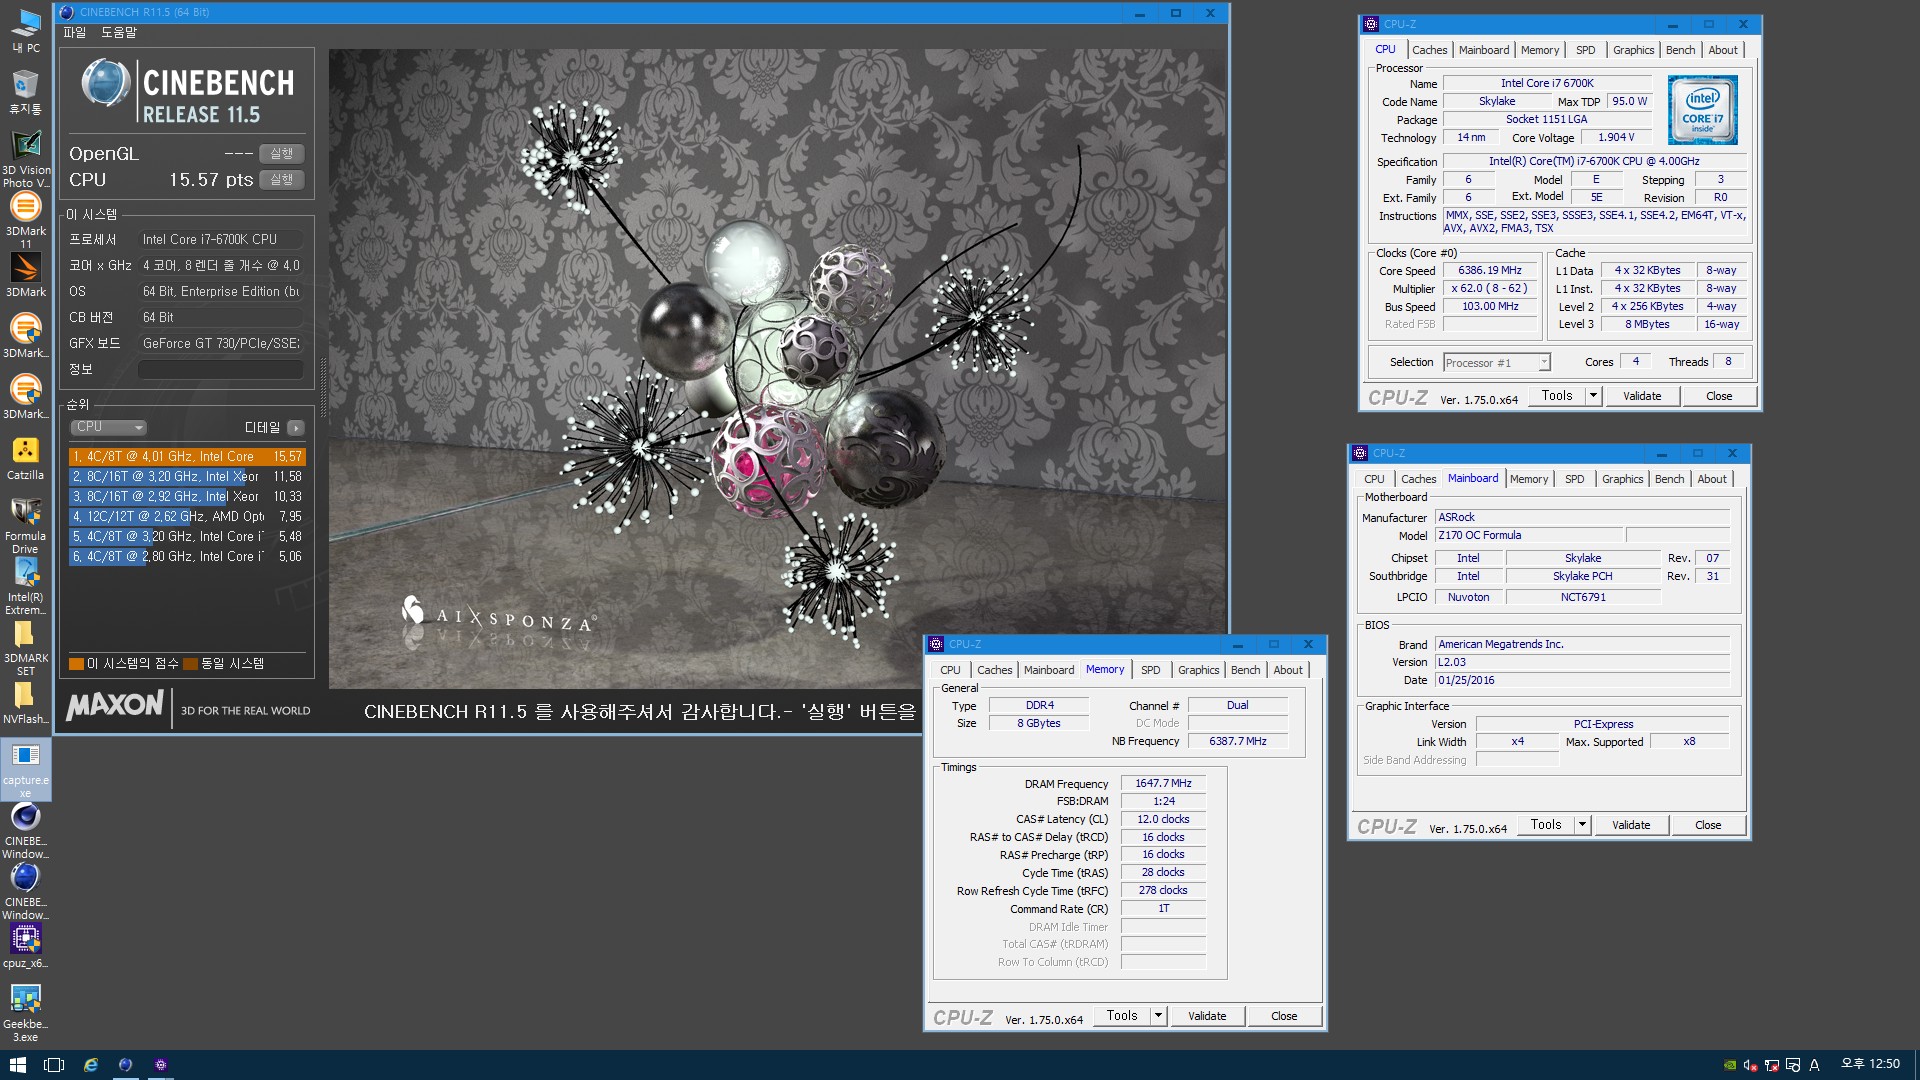Open the Processor #1 selection dropdown

(x=1496, y=362)
